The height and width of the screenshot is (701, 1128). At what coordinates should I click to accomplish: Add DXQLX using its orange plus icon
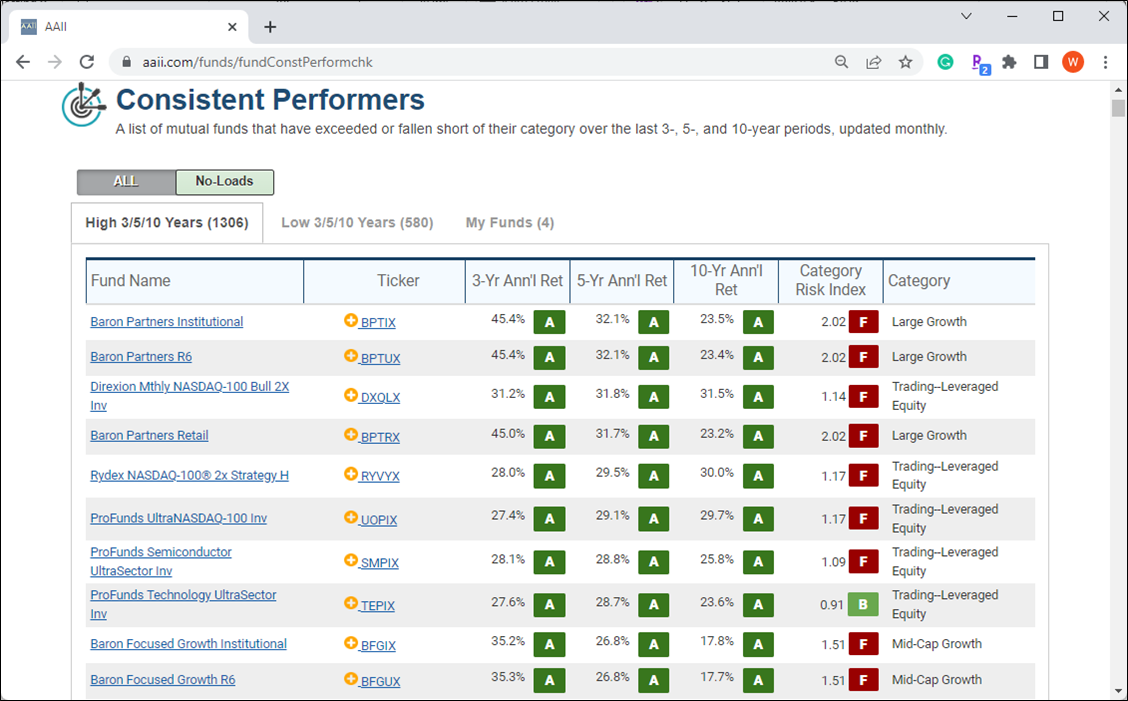pyautogui.click(x=350, y=395)
